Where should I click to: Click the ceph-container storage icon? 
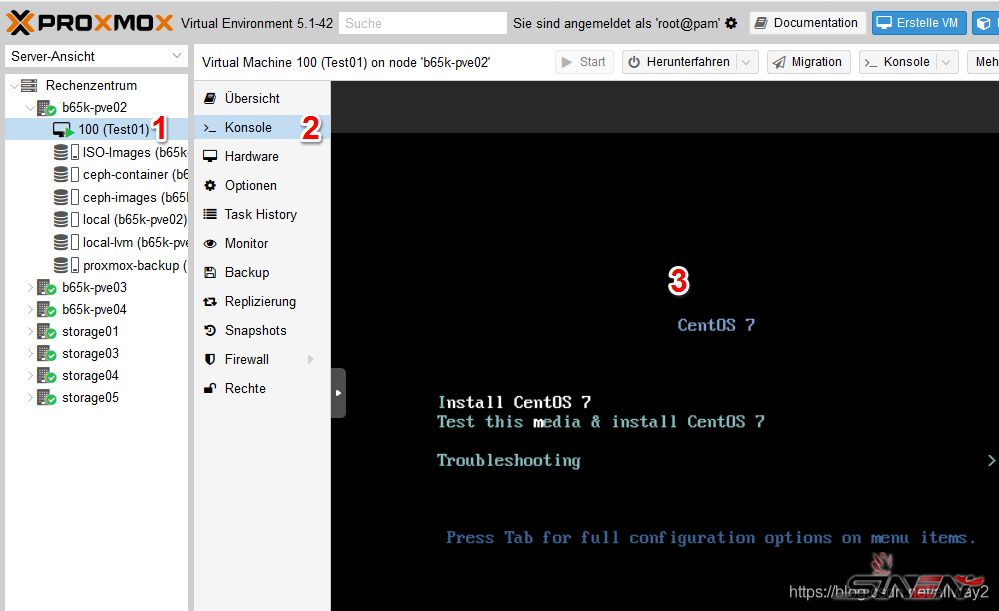point(66,175)
